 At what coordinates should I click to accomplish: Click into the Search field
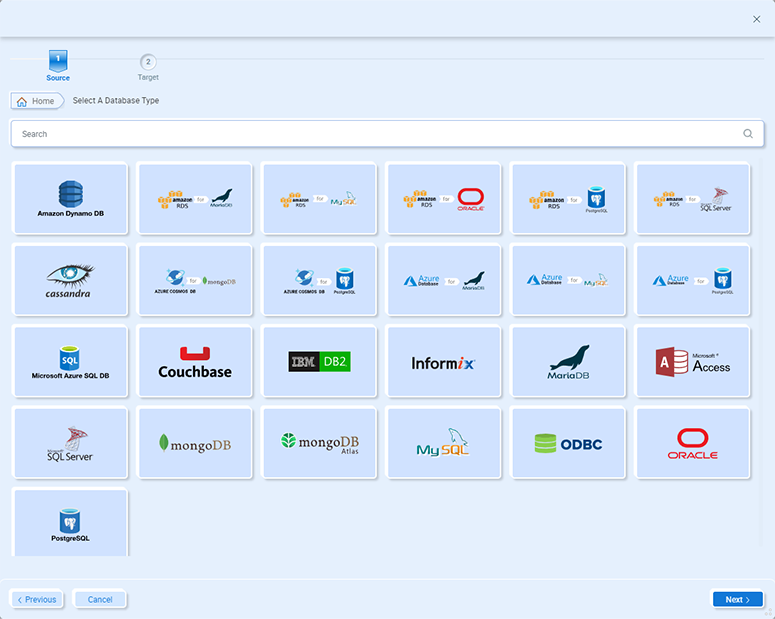pyautogui.click(x=388, y=133)
